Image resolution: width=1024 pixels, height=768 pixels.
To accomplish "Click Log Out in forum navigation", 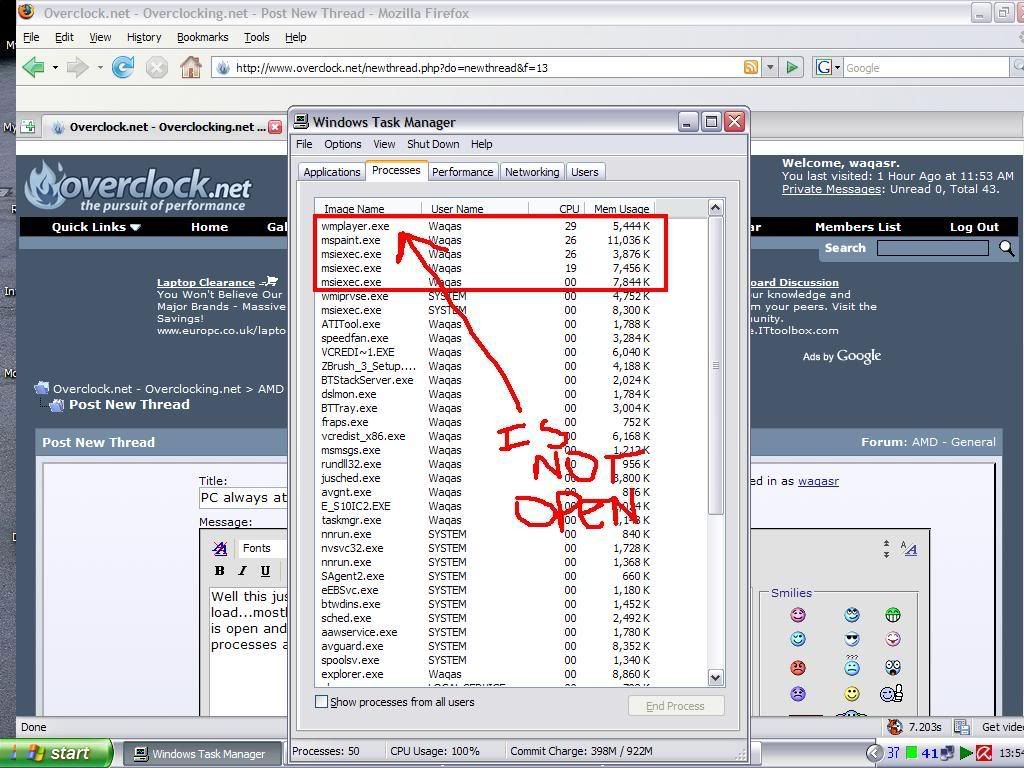I will coord(974,227).
